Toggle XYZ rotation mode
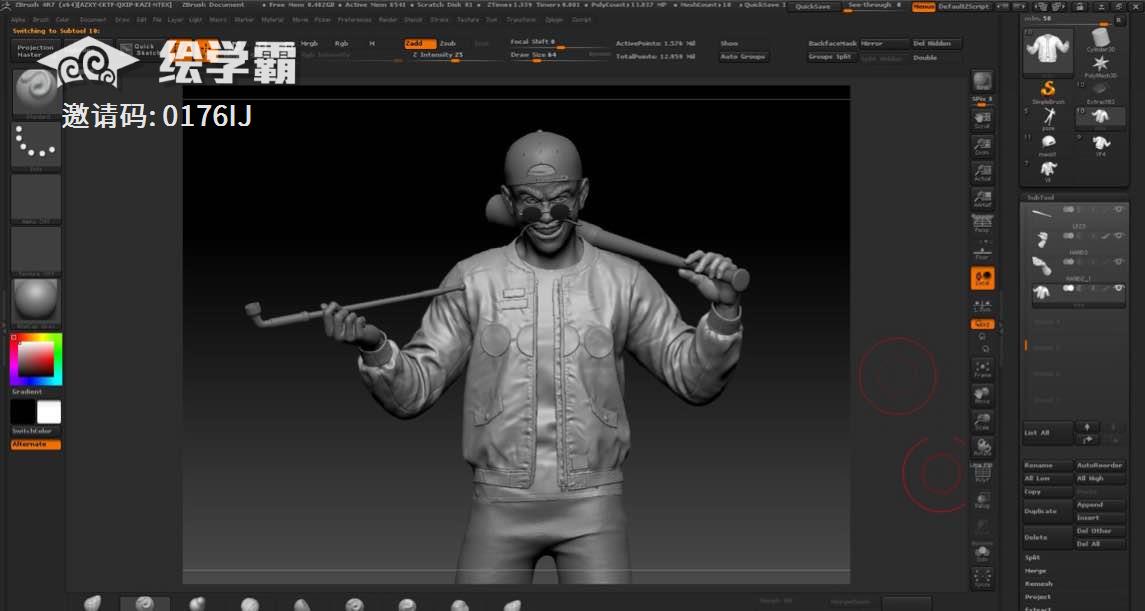 click(982, 324)
